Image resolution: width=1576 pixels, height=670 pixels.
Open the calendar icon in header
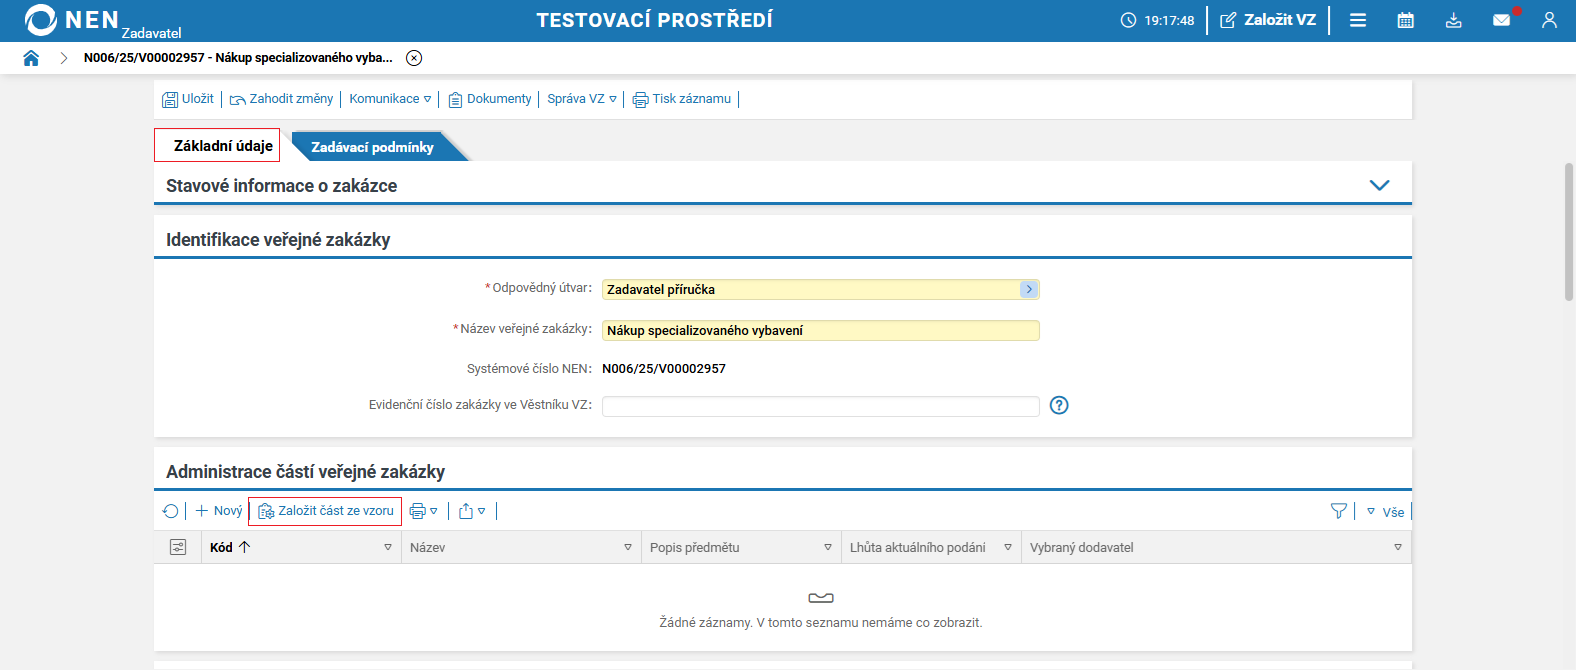coord(1405,20)
